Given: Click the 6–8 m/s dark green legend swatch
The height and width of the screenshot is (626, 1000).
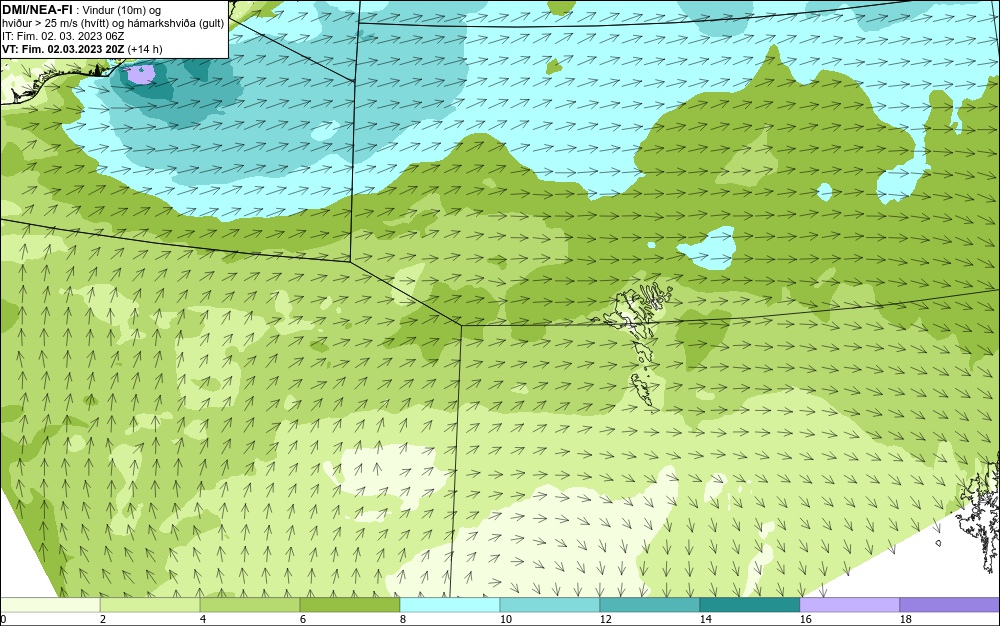Looking at the screenshot, I should [x=349, y=605].
